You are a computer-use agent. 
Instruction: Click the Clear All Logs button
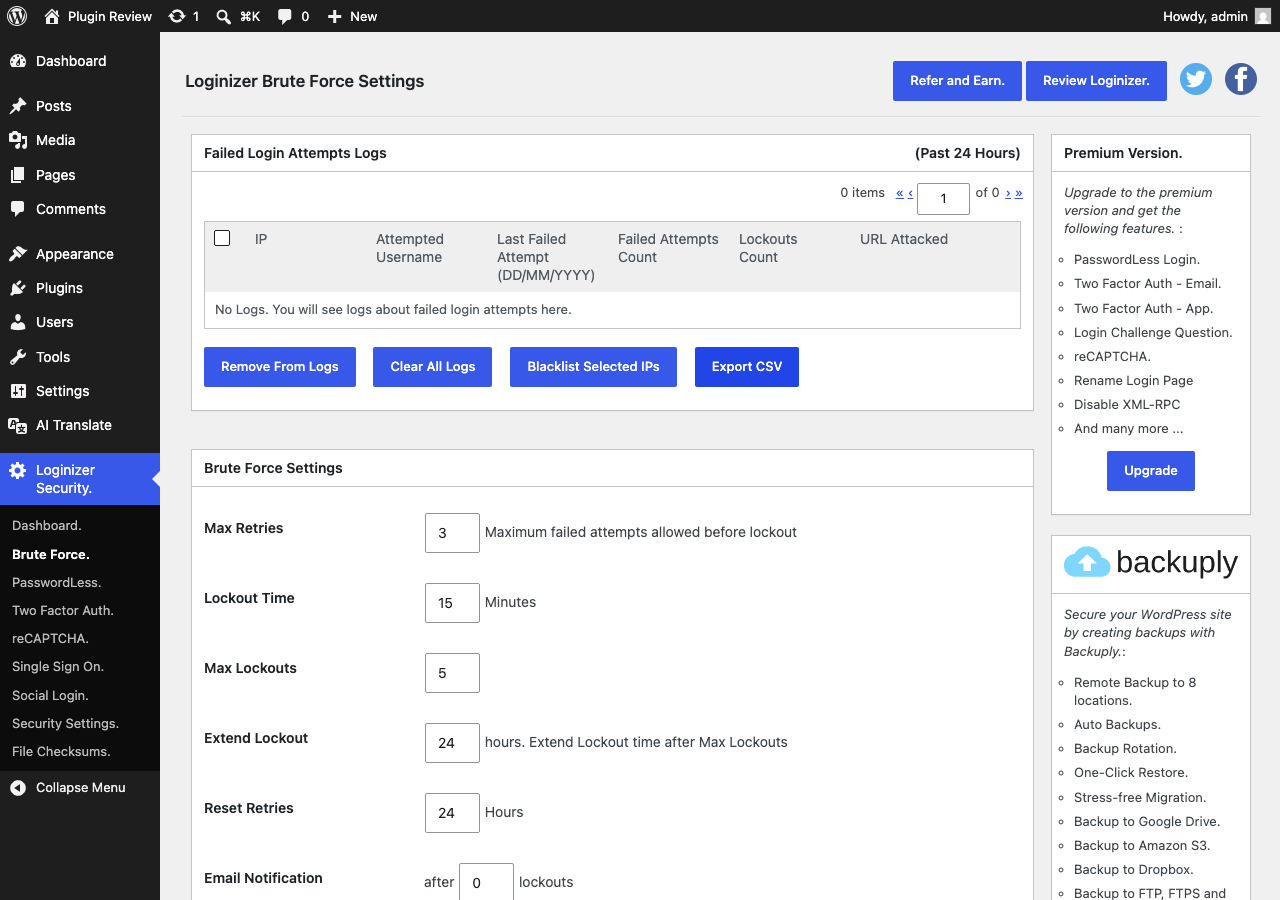tap(433, 367)
